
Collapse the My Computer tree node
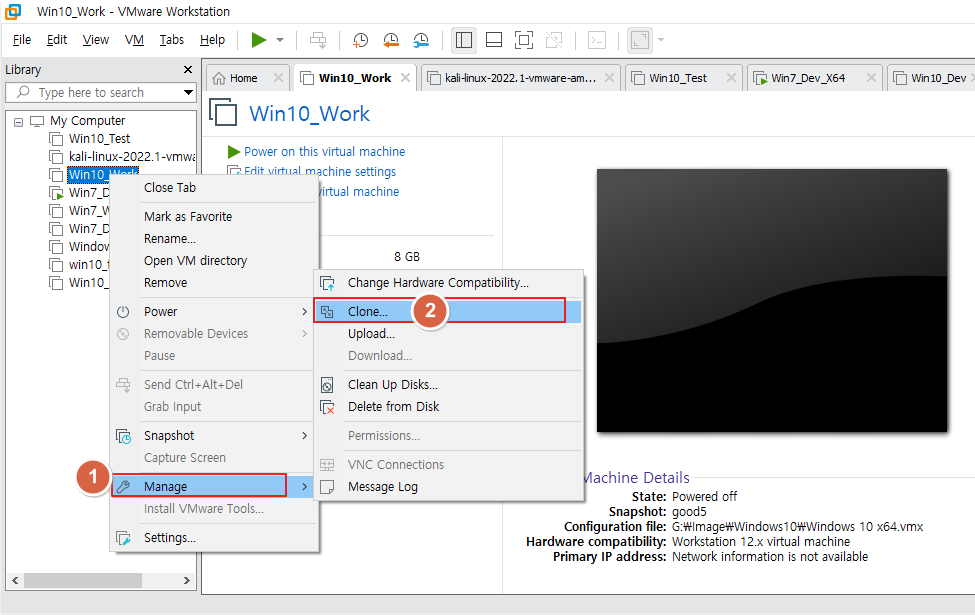point(19,121)
